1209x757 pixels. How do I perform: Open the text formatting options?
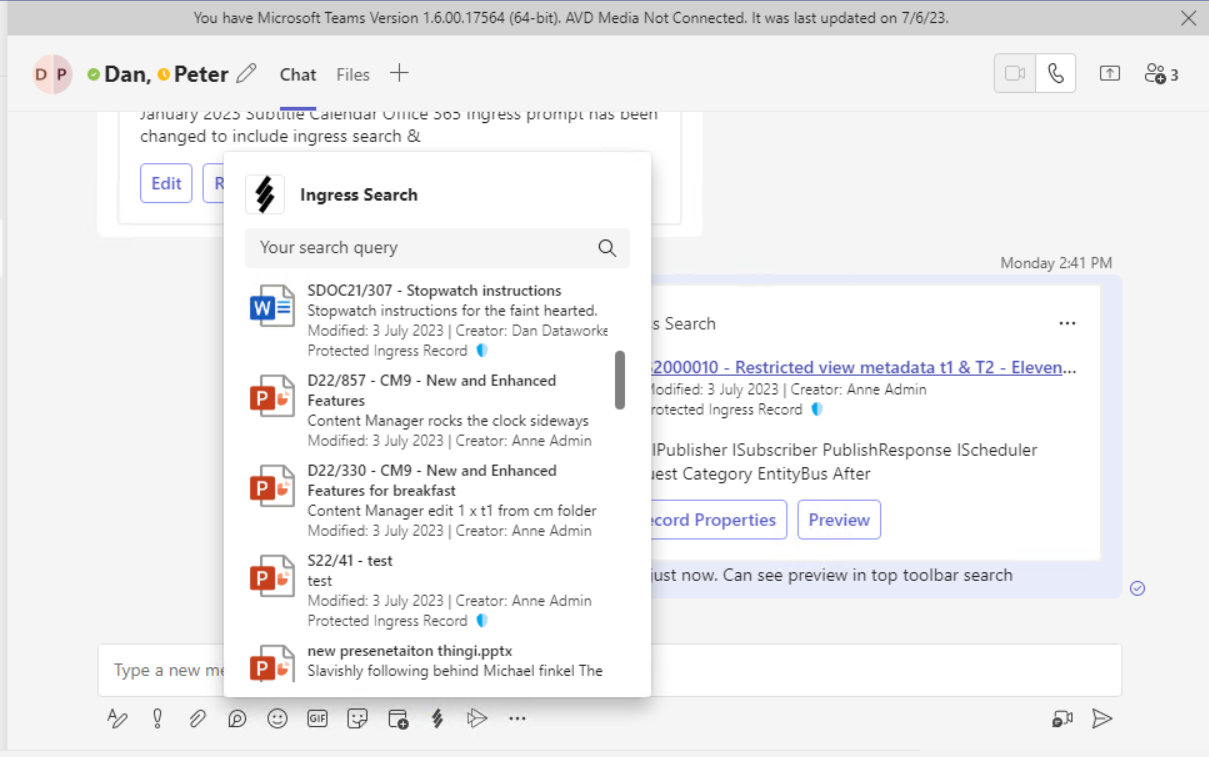click(117, 718)
